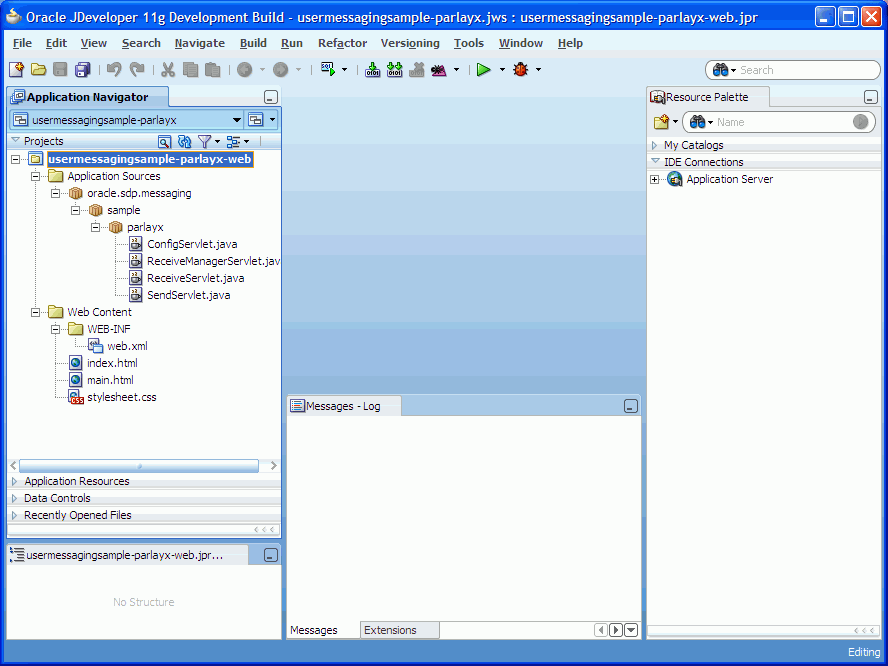
Task: Expand the Recently Opened Files section
Action: (15, 515)
